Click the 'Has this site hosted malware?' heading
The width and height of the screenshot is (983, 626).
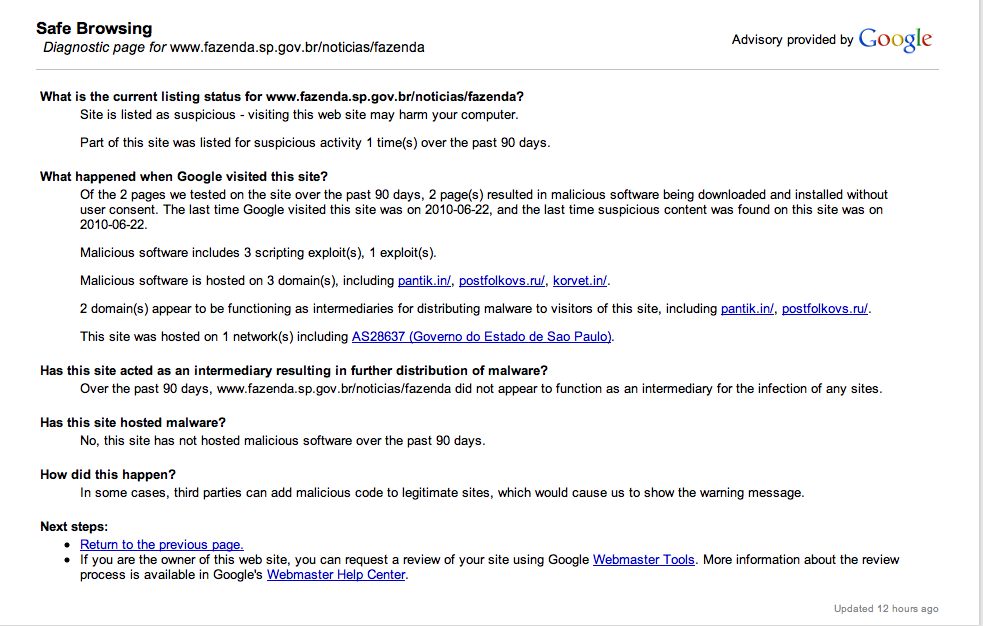(133, 423)
